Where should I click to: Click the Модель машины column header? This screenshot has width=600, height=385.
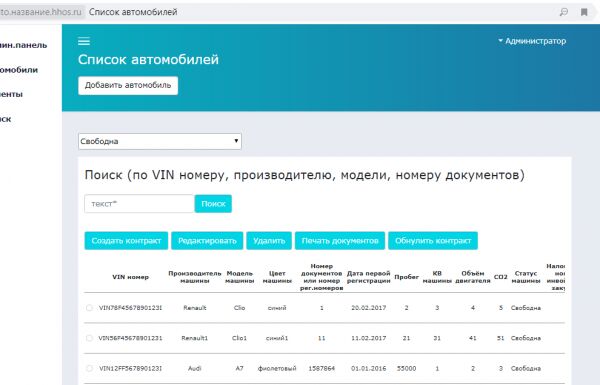[240, 277]
